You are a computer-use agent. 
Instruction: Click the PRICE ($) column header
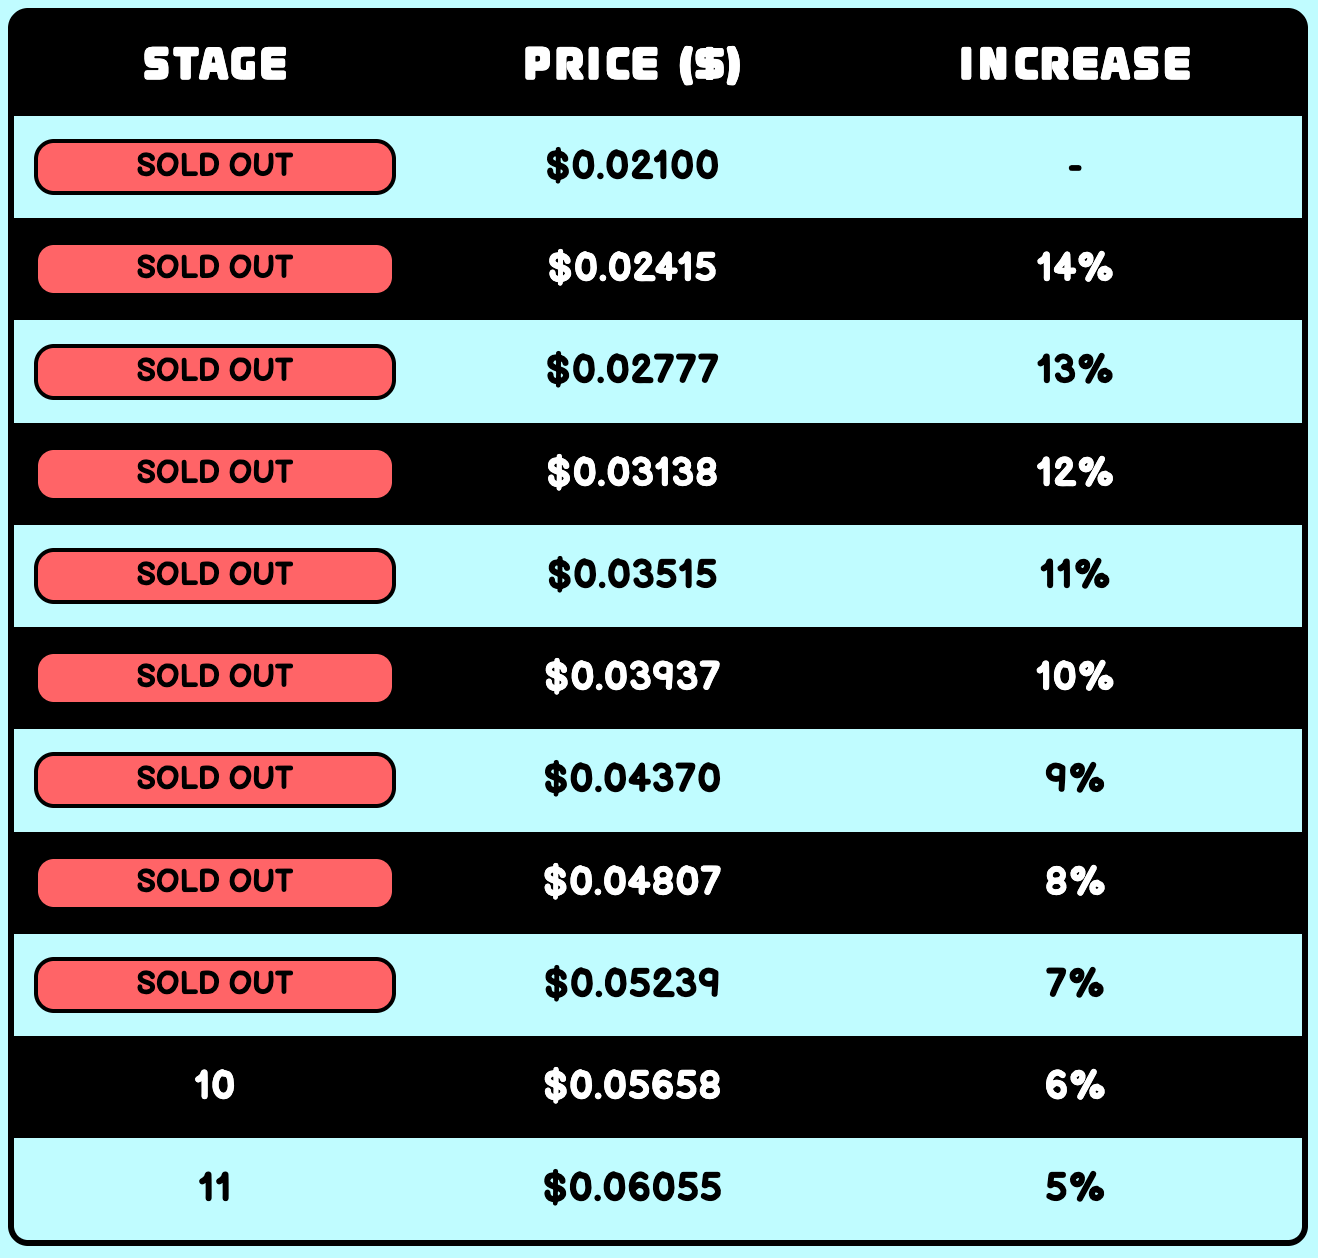[x=632, y=65]
